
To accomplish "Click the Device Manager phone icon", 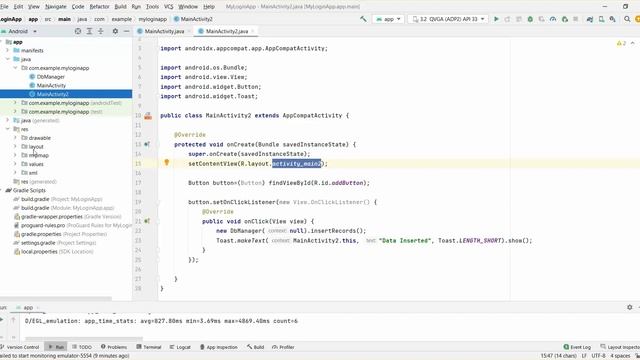I will click(601, 19).
